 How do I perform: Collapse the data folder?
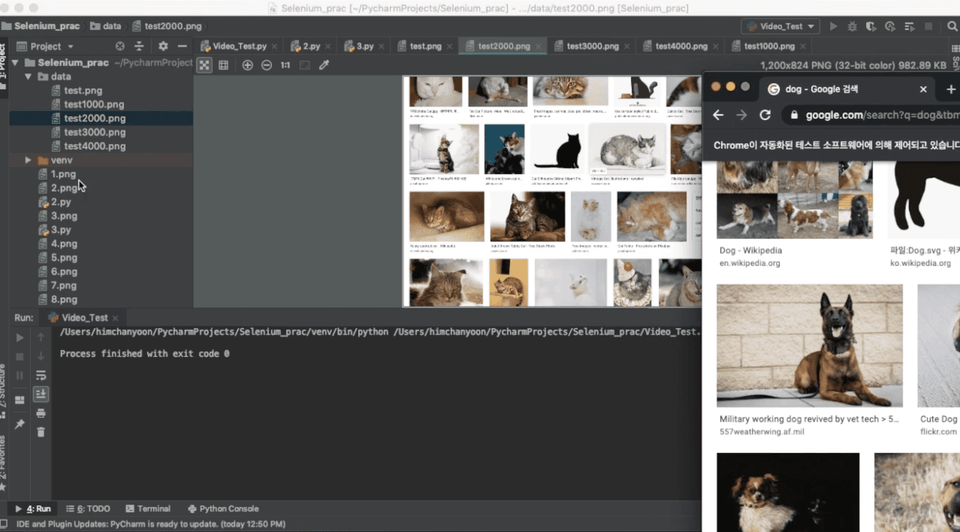[x=28, y=77]
